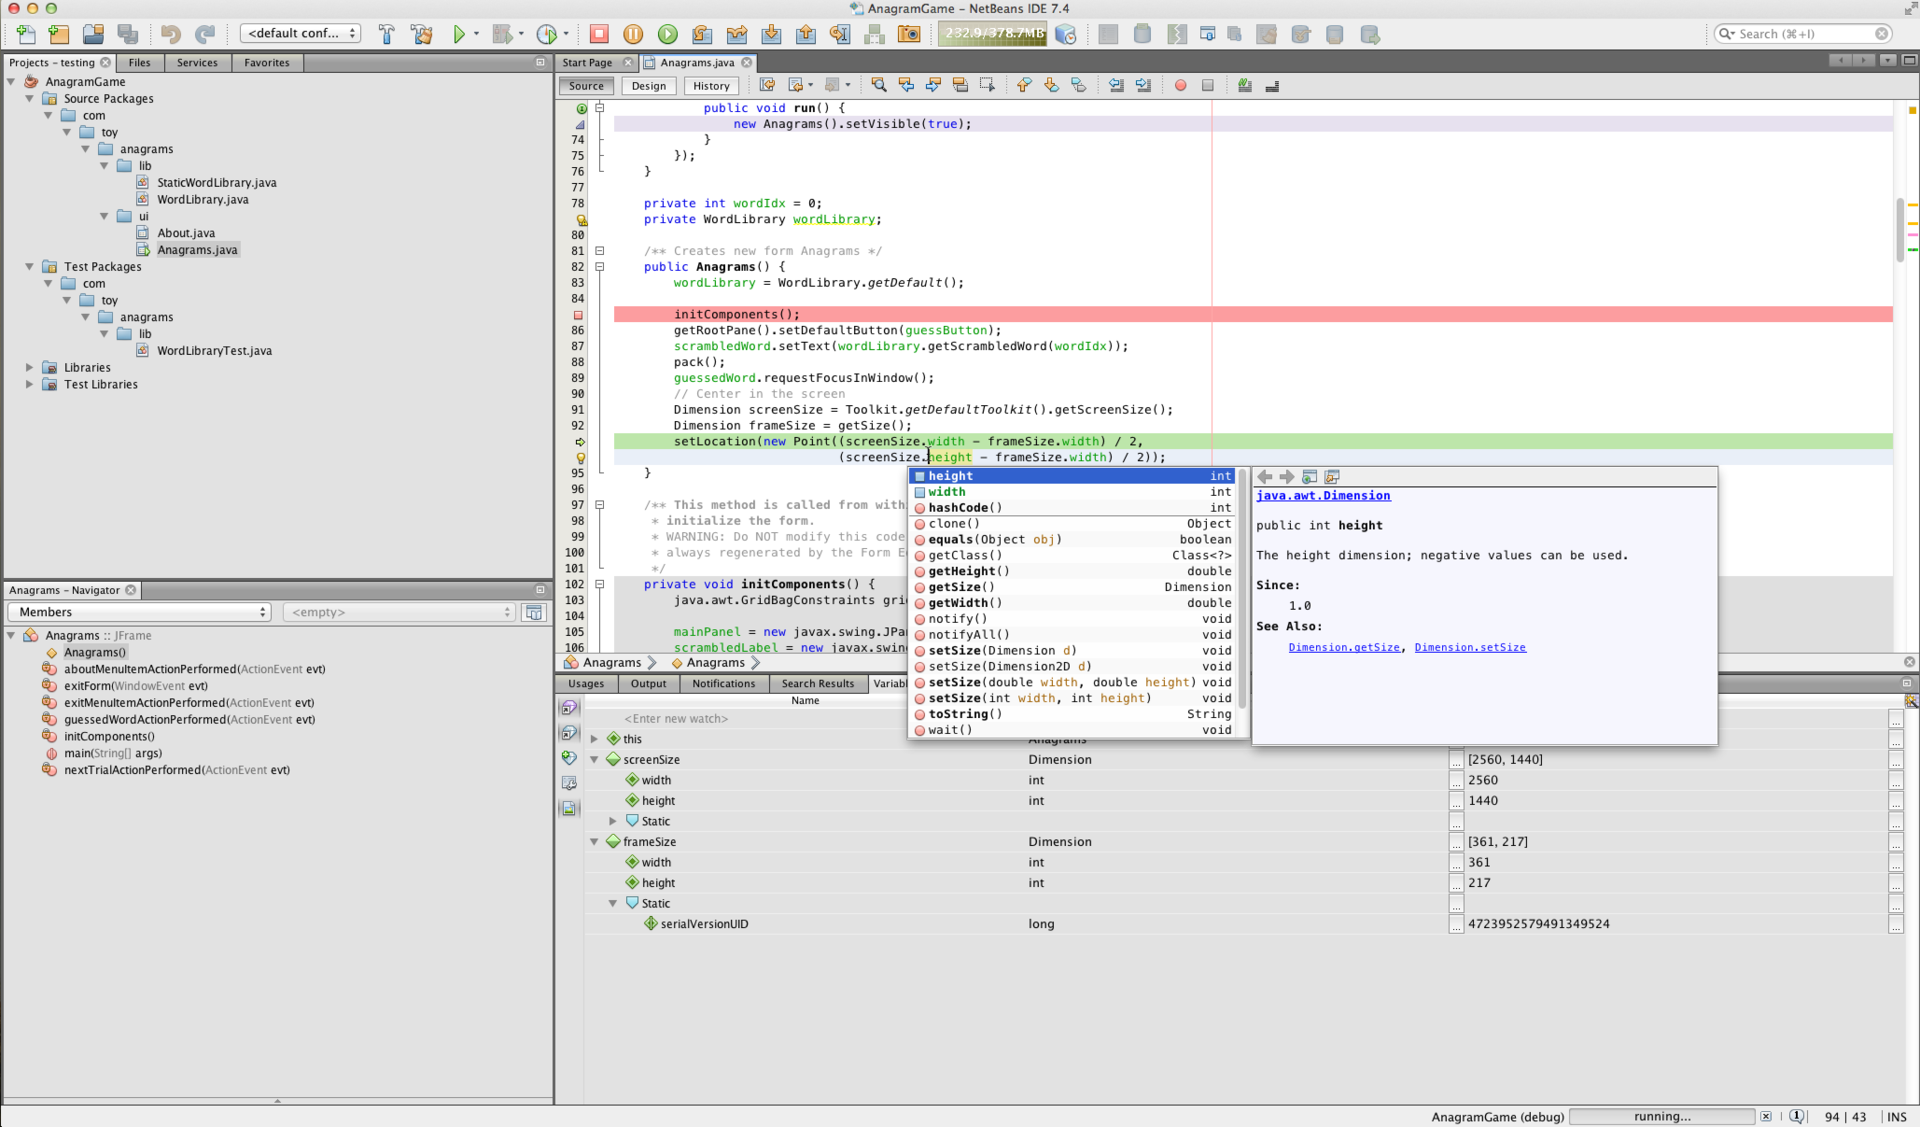Click the green Continue debugging icon
1920x1127 pixels.
point(667,34)
